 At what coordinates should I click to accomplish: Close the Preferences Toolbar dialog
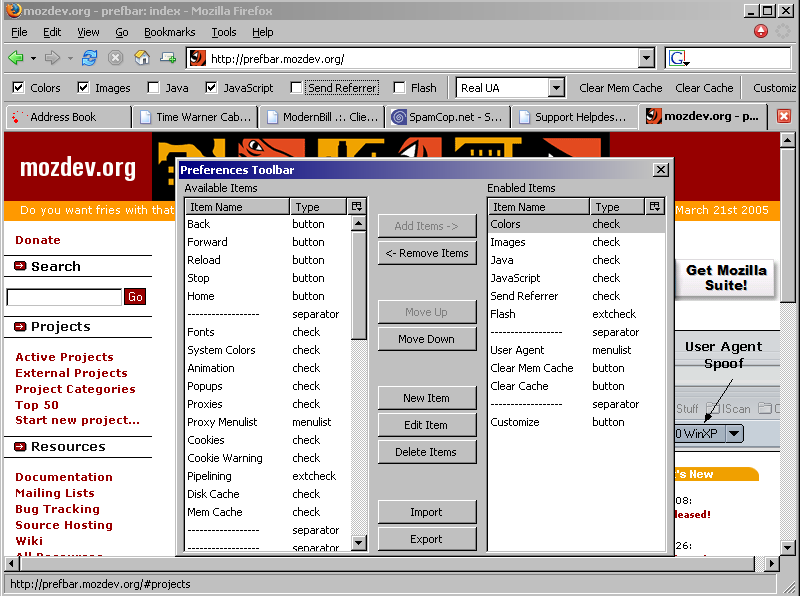click(661, 169)
